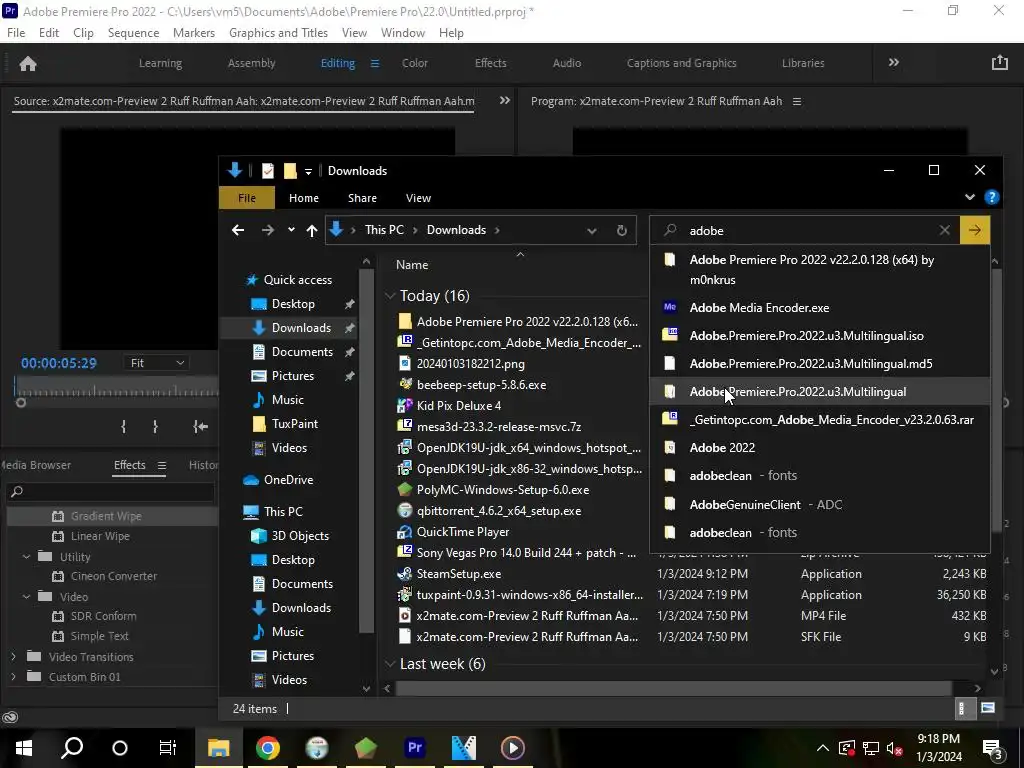Open Premiere Pro taskbar icon
The image size is (1024, 768).
pyautogui.click(x=415, y=748)
